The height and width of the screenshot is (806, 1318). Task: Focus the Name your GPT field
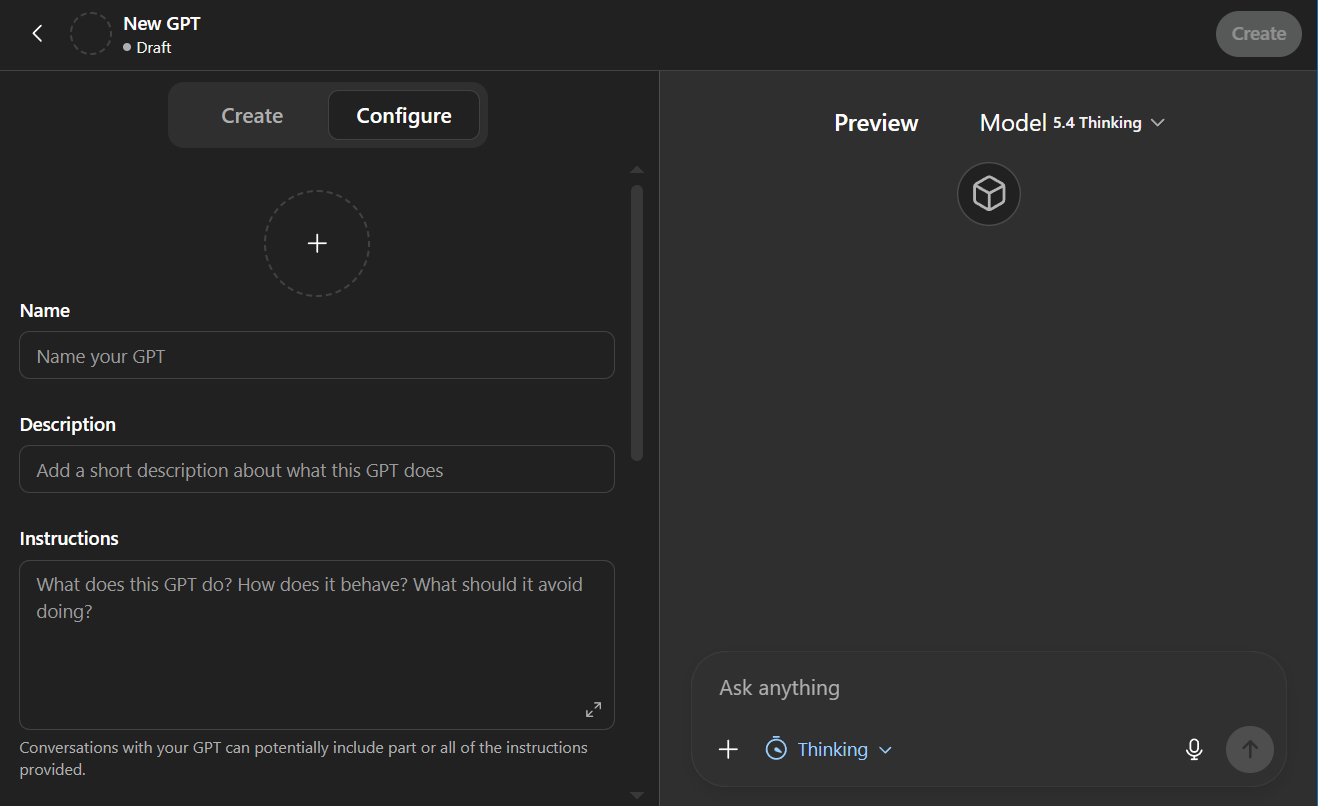click(x=317, y=355)
